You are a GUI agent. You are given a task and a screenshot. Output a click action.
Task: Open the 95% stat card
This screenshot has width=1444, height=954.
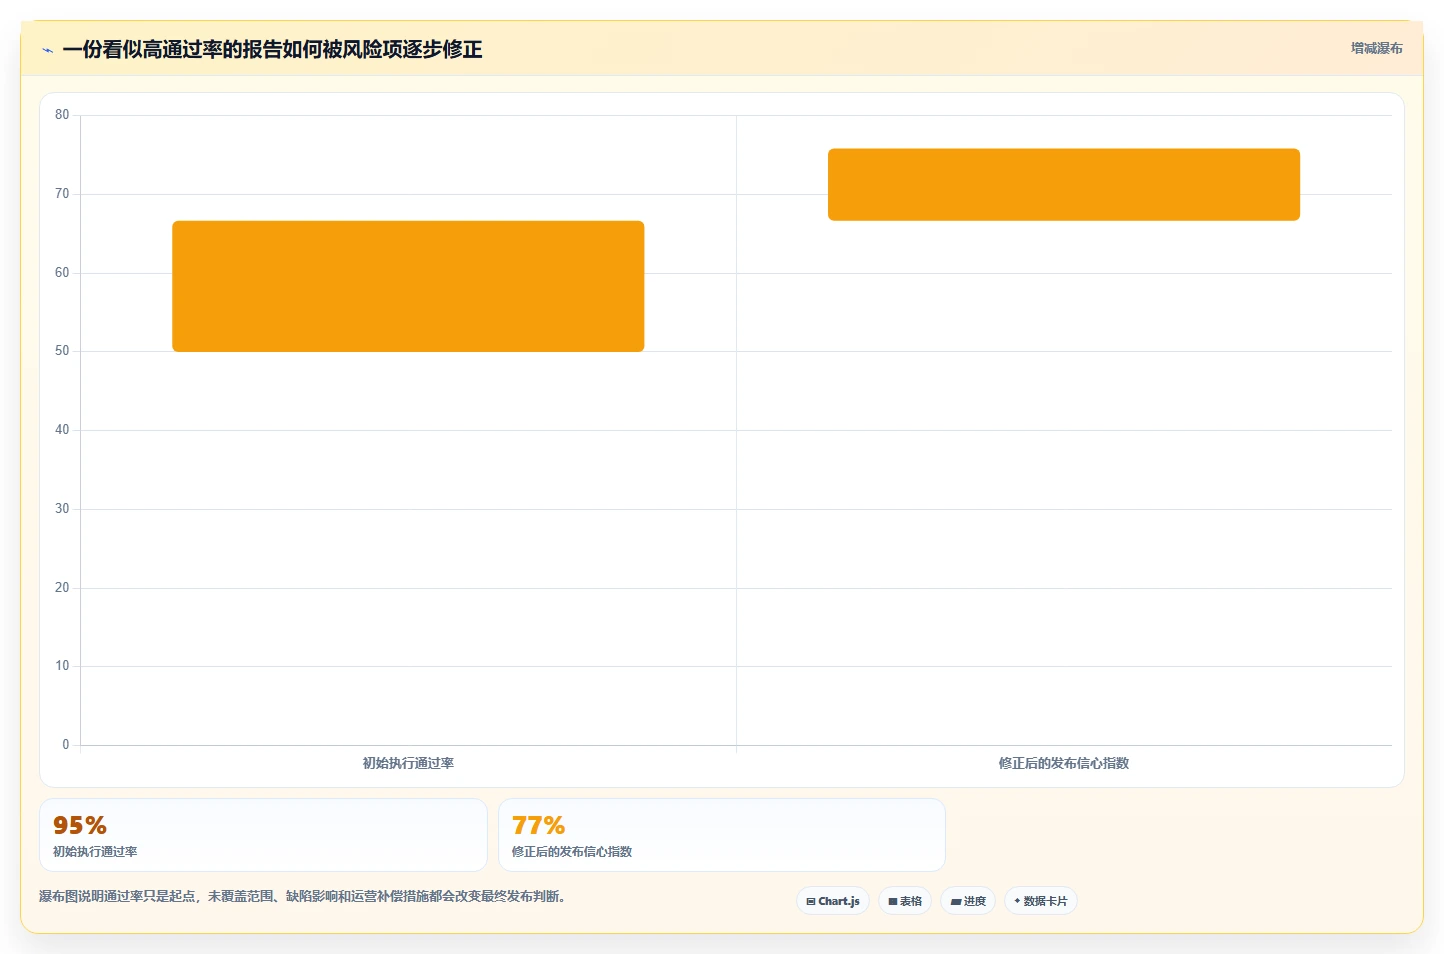[x=263, y=835]
